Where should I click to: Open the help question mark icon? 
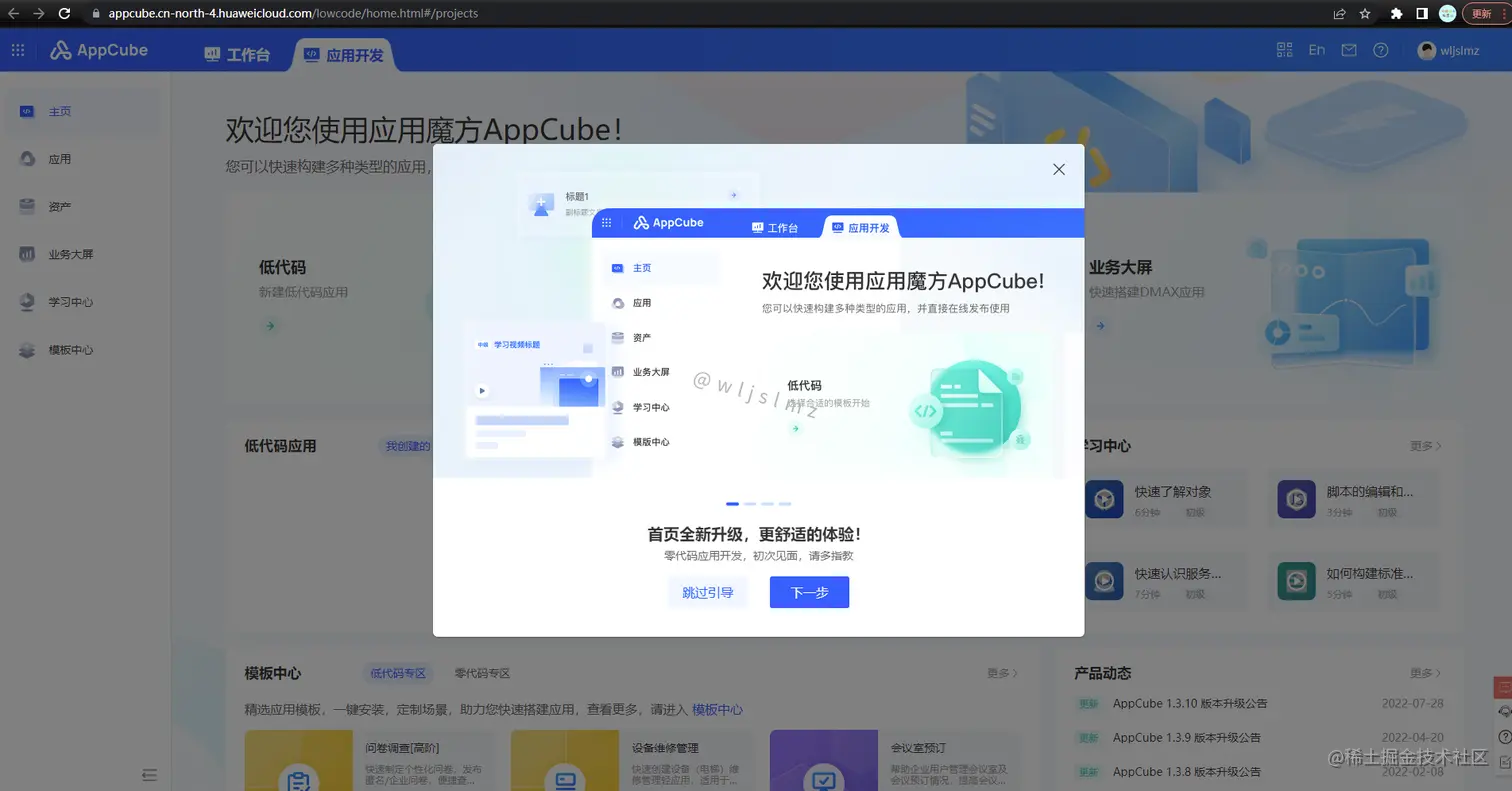click(1380, 50)
